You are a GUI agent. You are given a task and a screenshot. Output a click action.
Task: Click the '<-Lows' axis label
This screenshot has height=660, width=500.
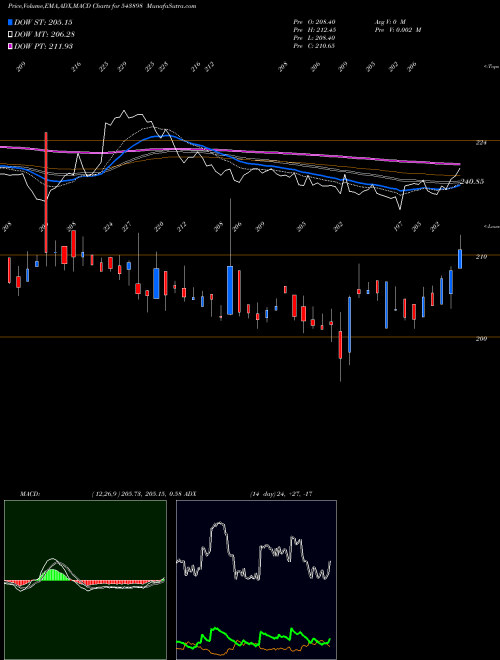pyautogui.click(x=491, y=226)
